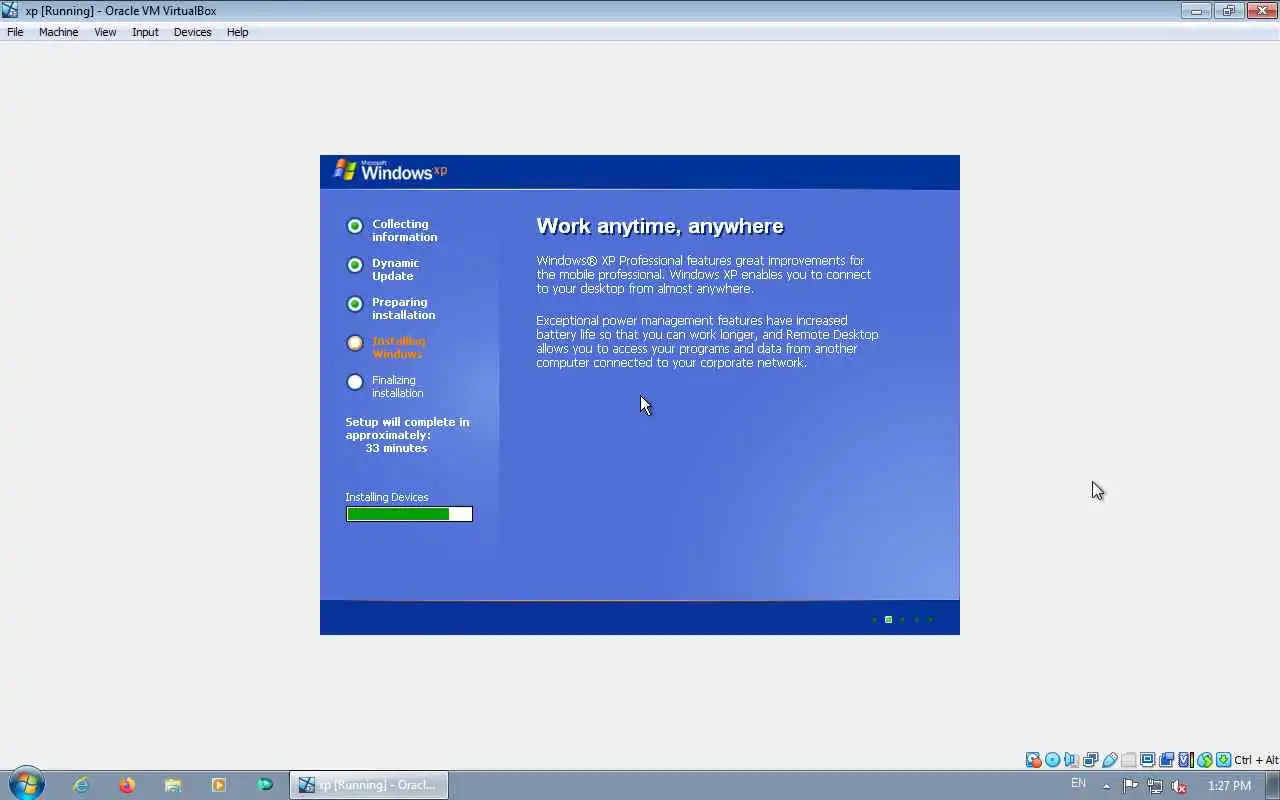Restore down the VirtualBox window
This screenshot has width=1280, height=800.
[x=1228, y=11]
